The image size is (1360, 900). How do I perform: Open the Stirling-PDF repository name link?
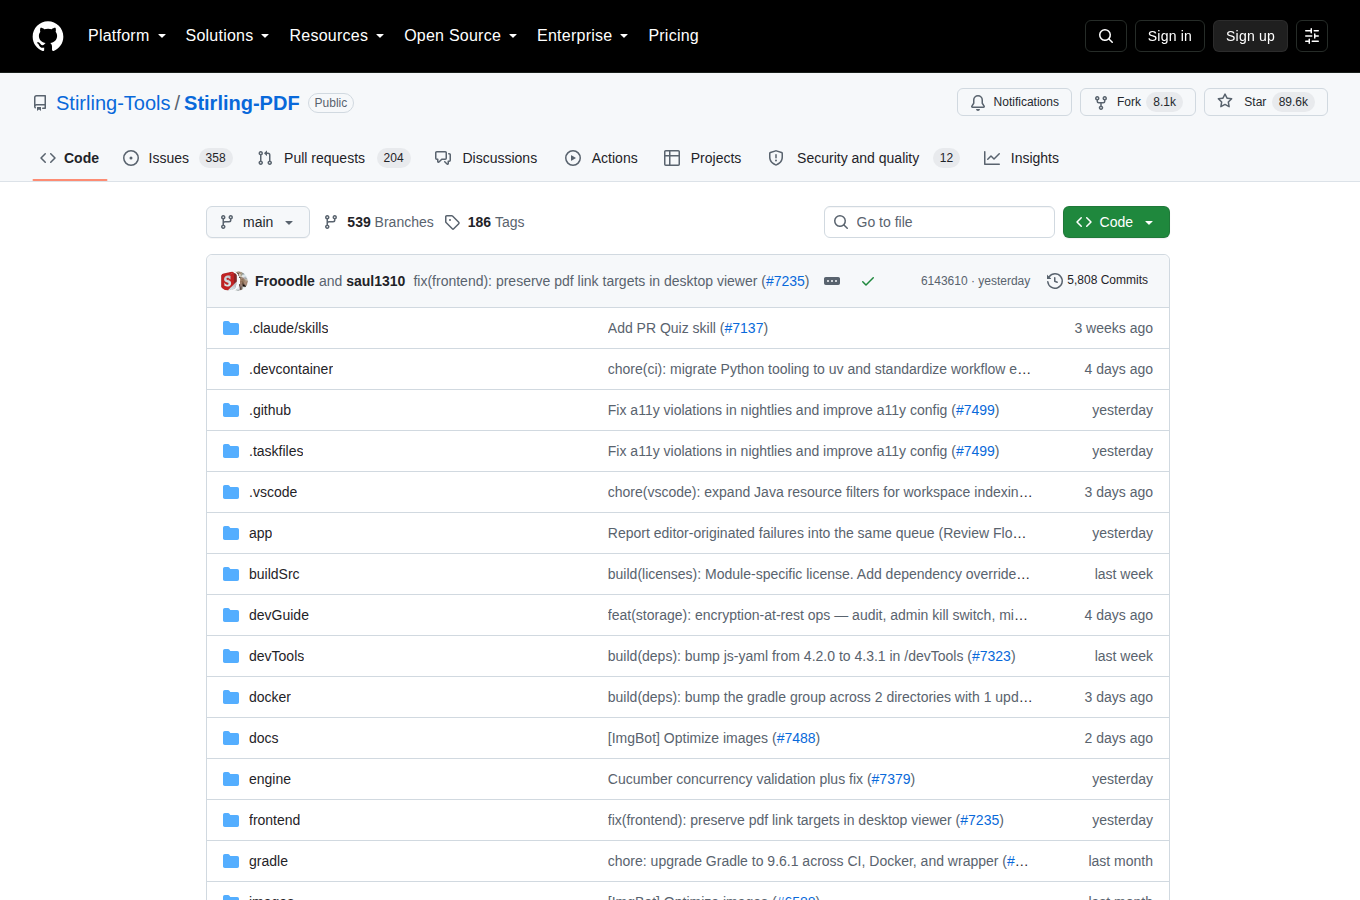pyautogui.click(x=242, y=103)
